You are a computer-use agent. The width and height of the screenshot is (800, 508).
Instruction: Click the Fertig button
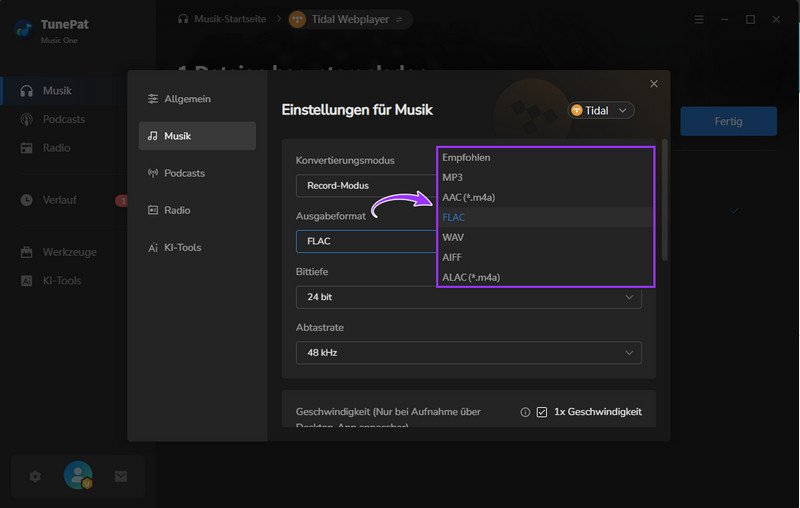[x=728, y=121]
